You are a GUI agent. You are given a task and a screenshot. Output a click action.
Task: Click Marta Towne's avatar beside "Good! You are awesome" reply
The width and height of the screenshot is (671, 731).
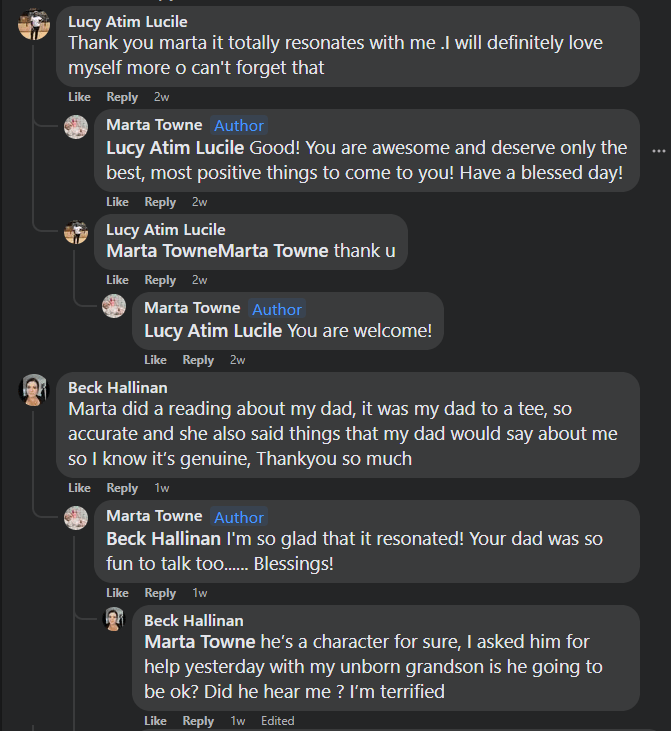coord(76,127)
